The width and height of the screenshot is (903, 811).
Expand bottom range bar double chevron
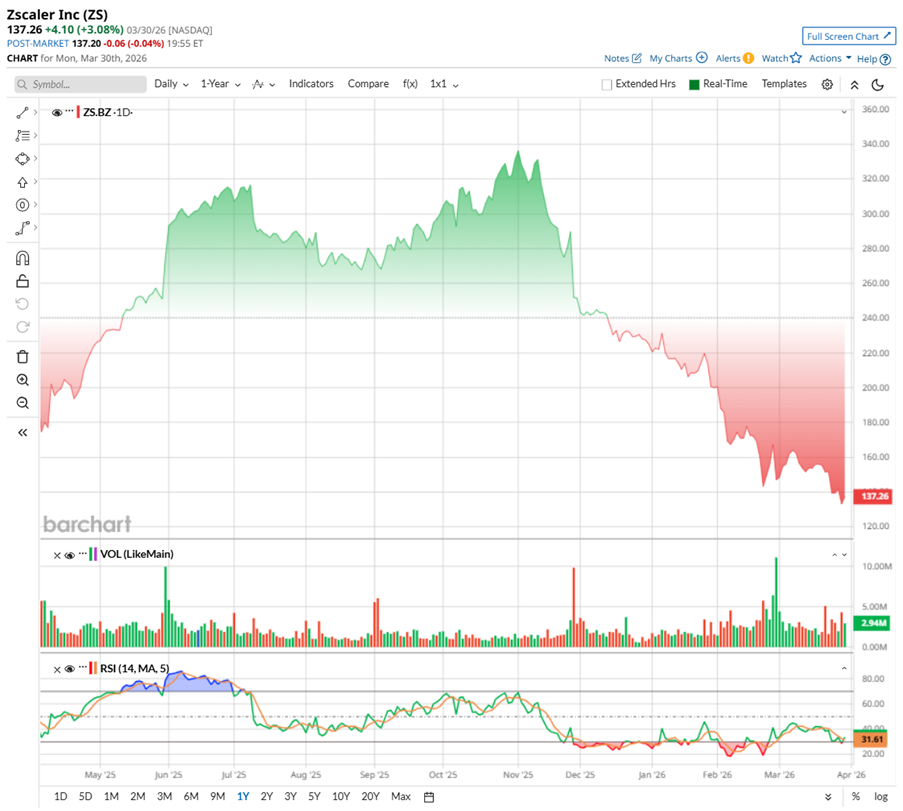coord(828,797)
